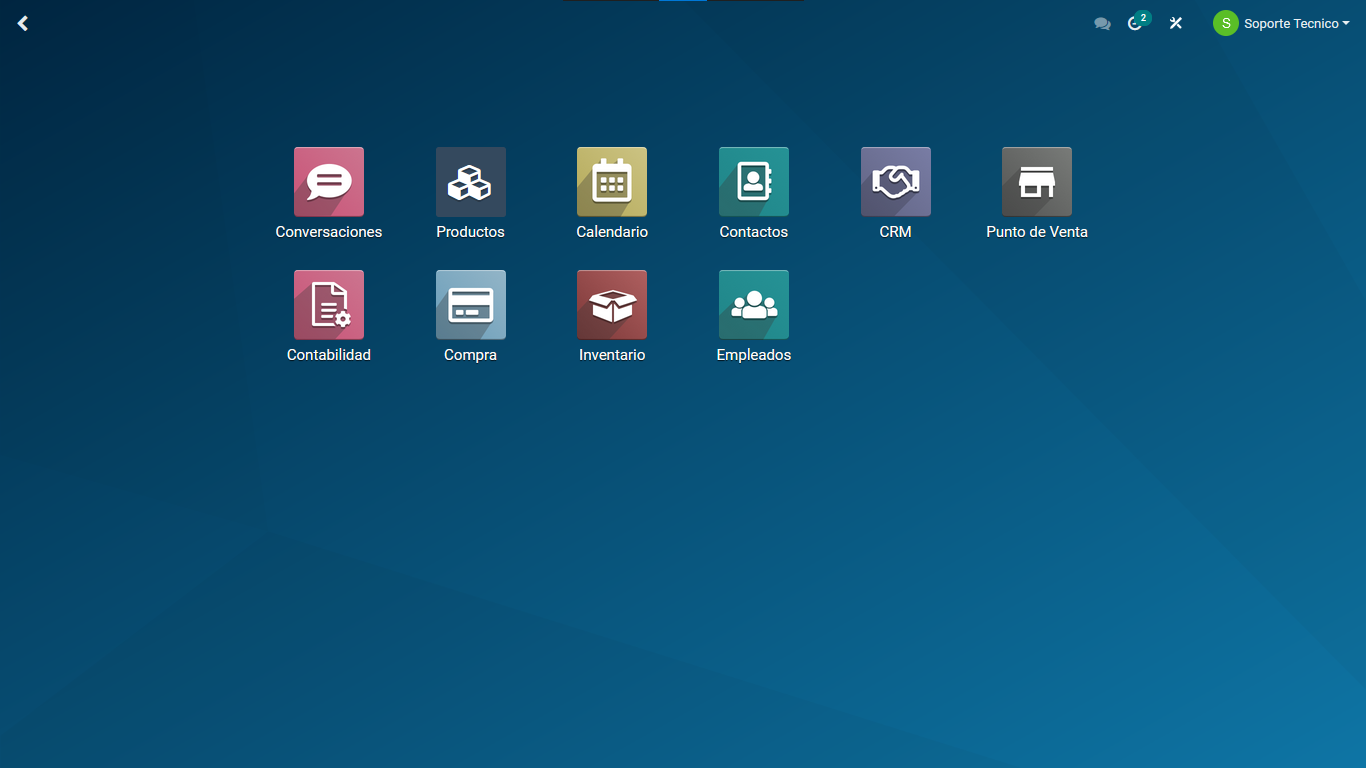The width and height of the screenshot is (1366, 768).
Task: Show pending activities with badge 2
Action: [1136, 23]
